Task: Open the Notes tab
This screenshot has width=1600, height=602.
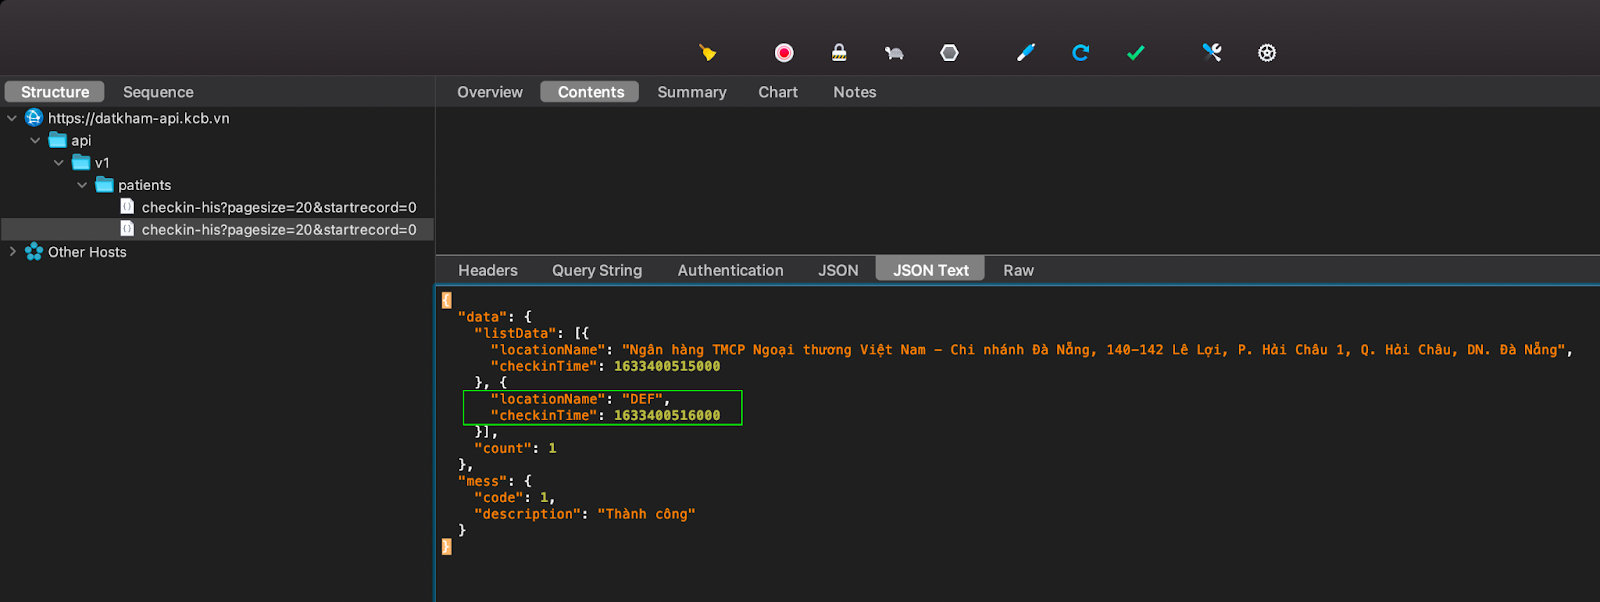Action: coord(855,92)
